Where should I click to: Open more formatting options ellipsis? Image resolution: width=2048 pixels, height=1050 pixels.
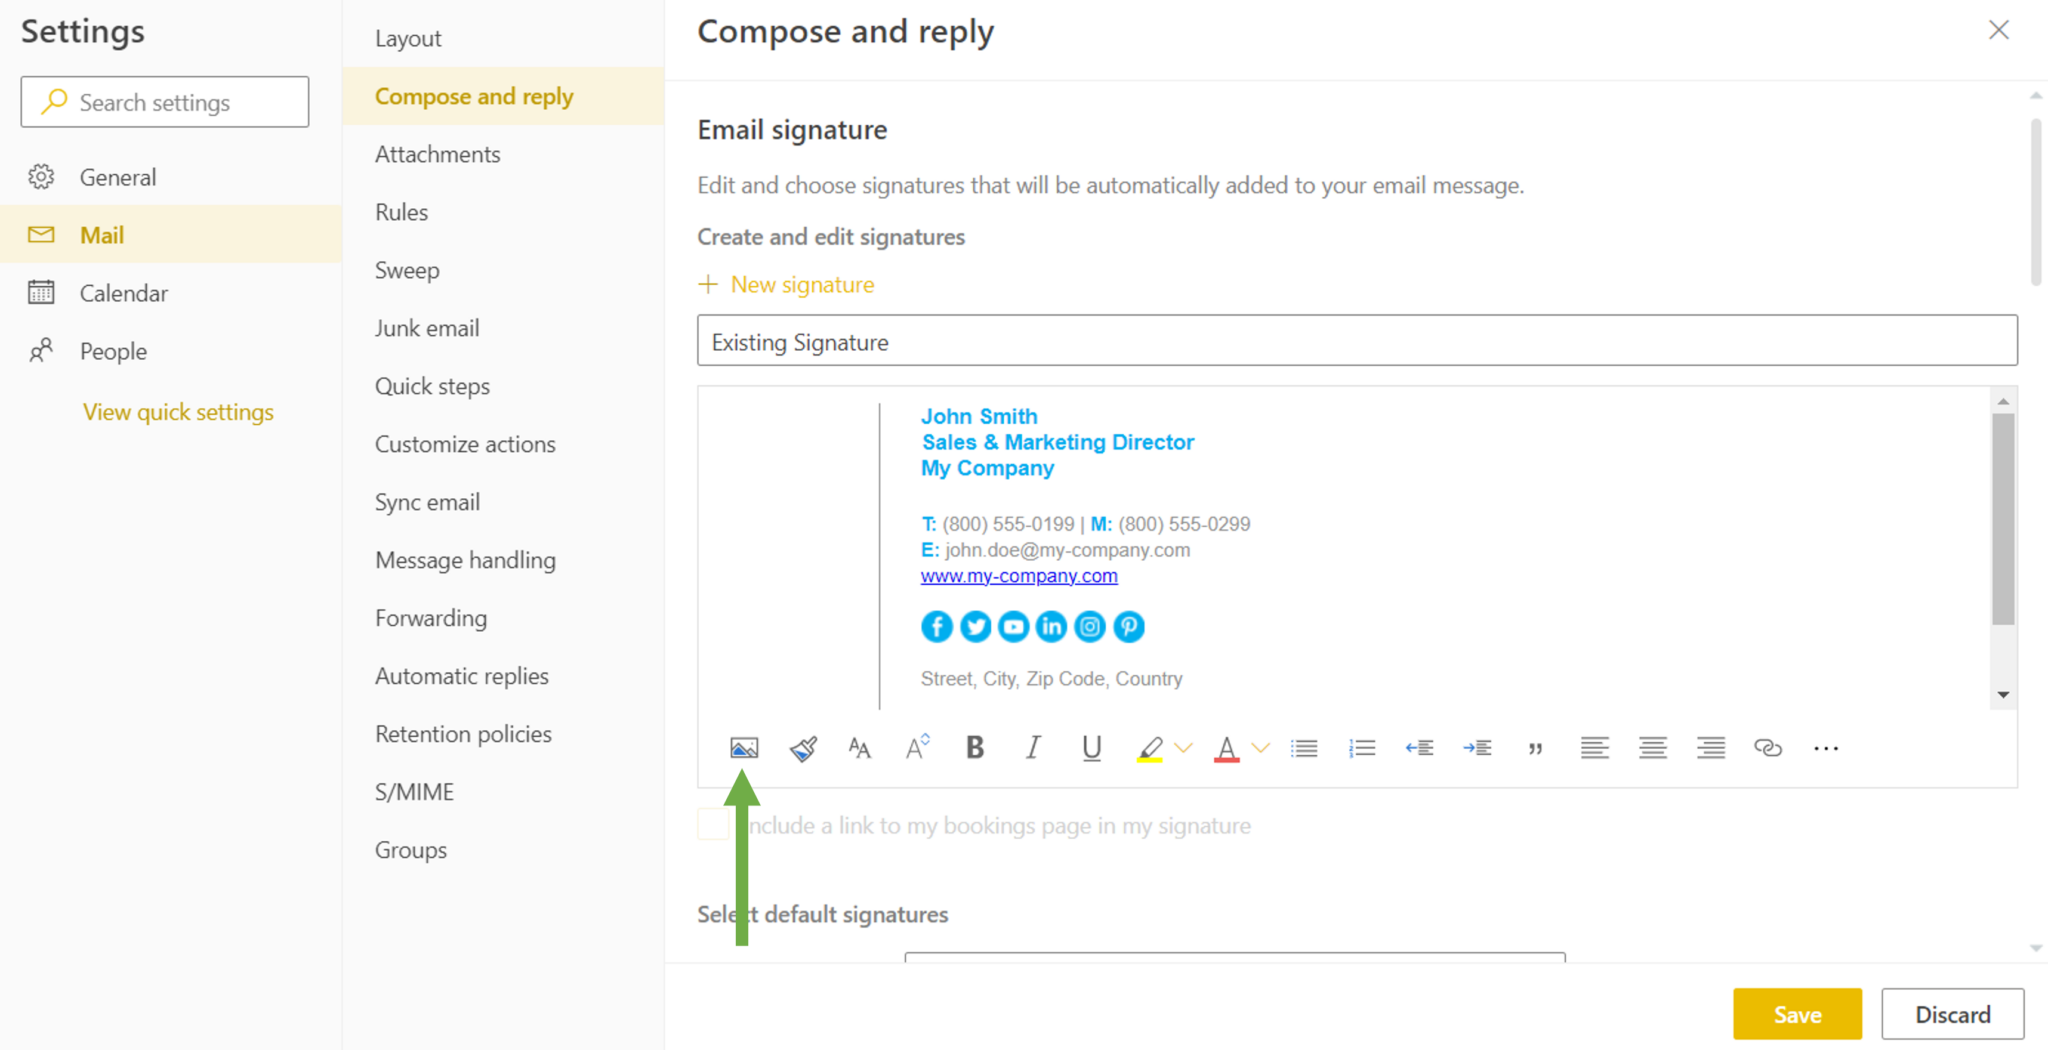pos(1826,748)
